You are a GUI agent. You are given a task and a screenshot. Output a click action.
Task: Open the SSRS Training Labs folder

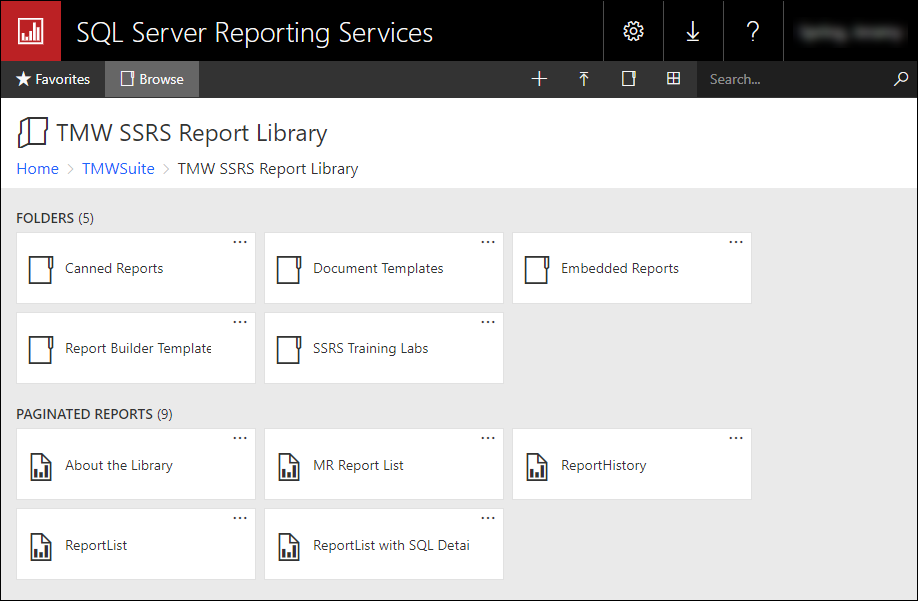370,349
